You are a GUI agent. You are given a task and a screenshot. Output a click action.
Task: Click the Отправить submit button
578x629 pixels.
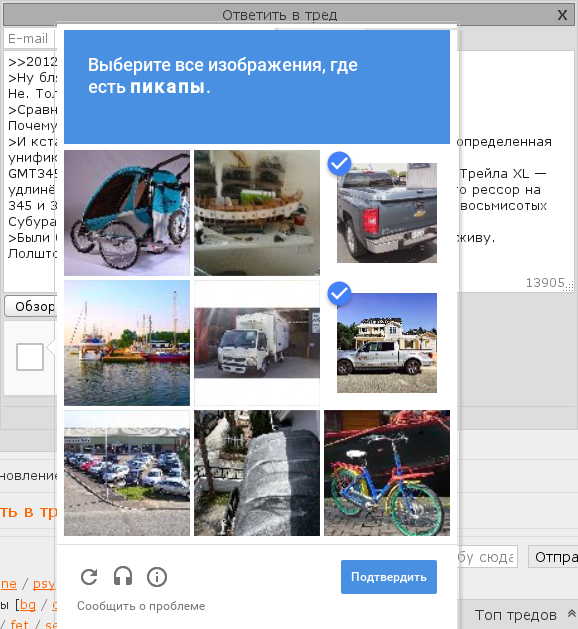[553, 557]
